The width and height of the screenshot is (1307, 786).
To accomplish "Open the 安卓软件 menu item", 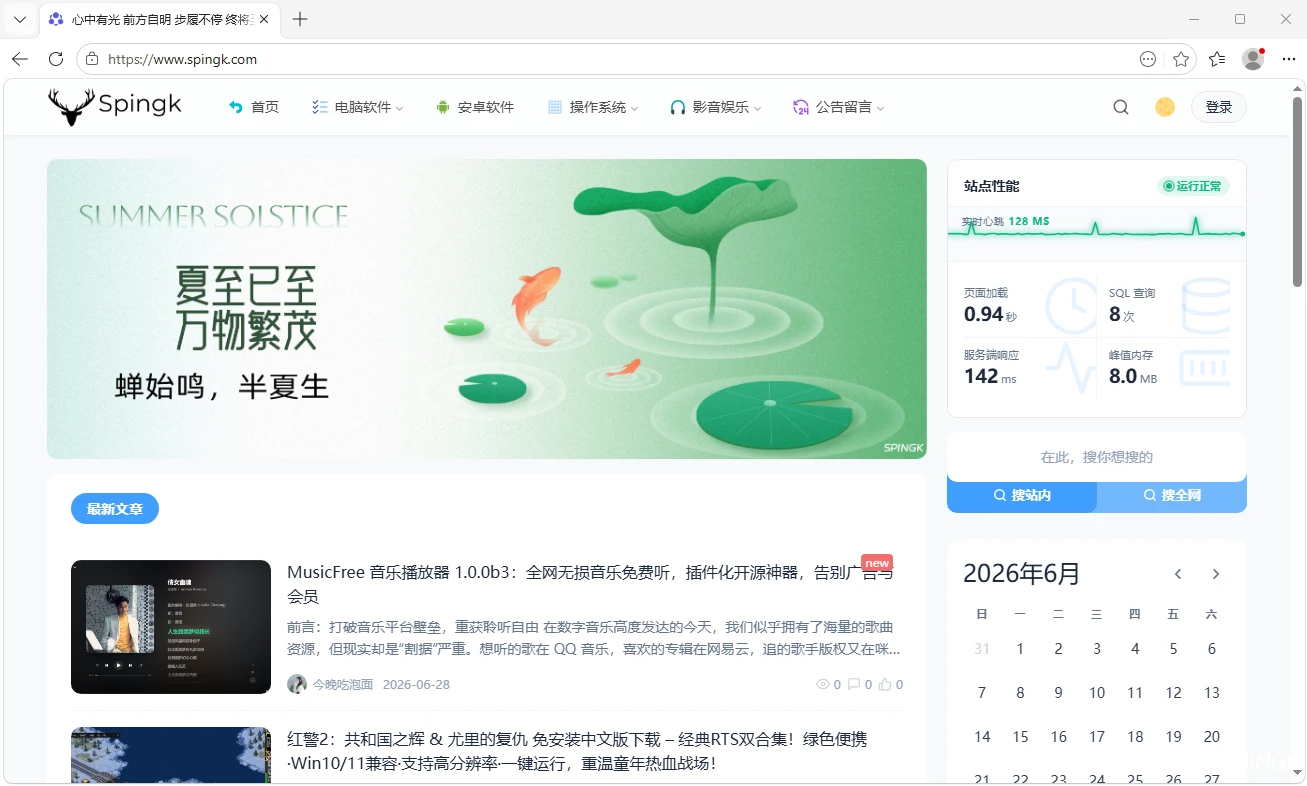I will click(x=475, y=107).
